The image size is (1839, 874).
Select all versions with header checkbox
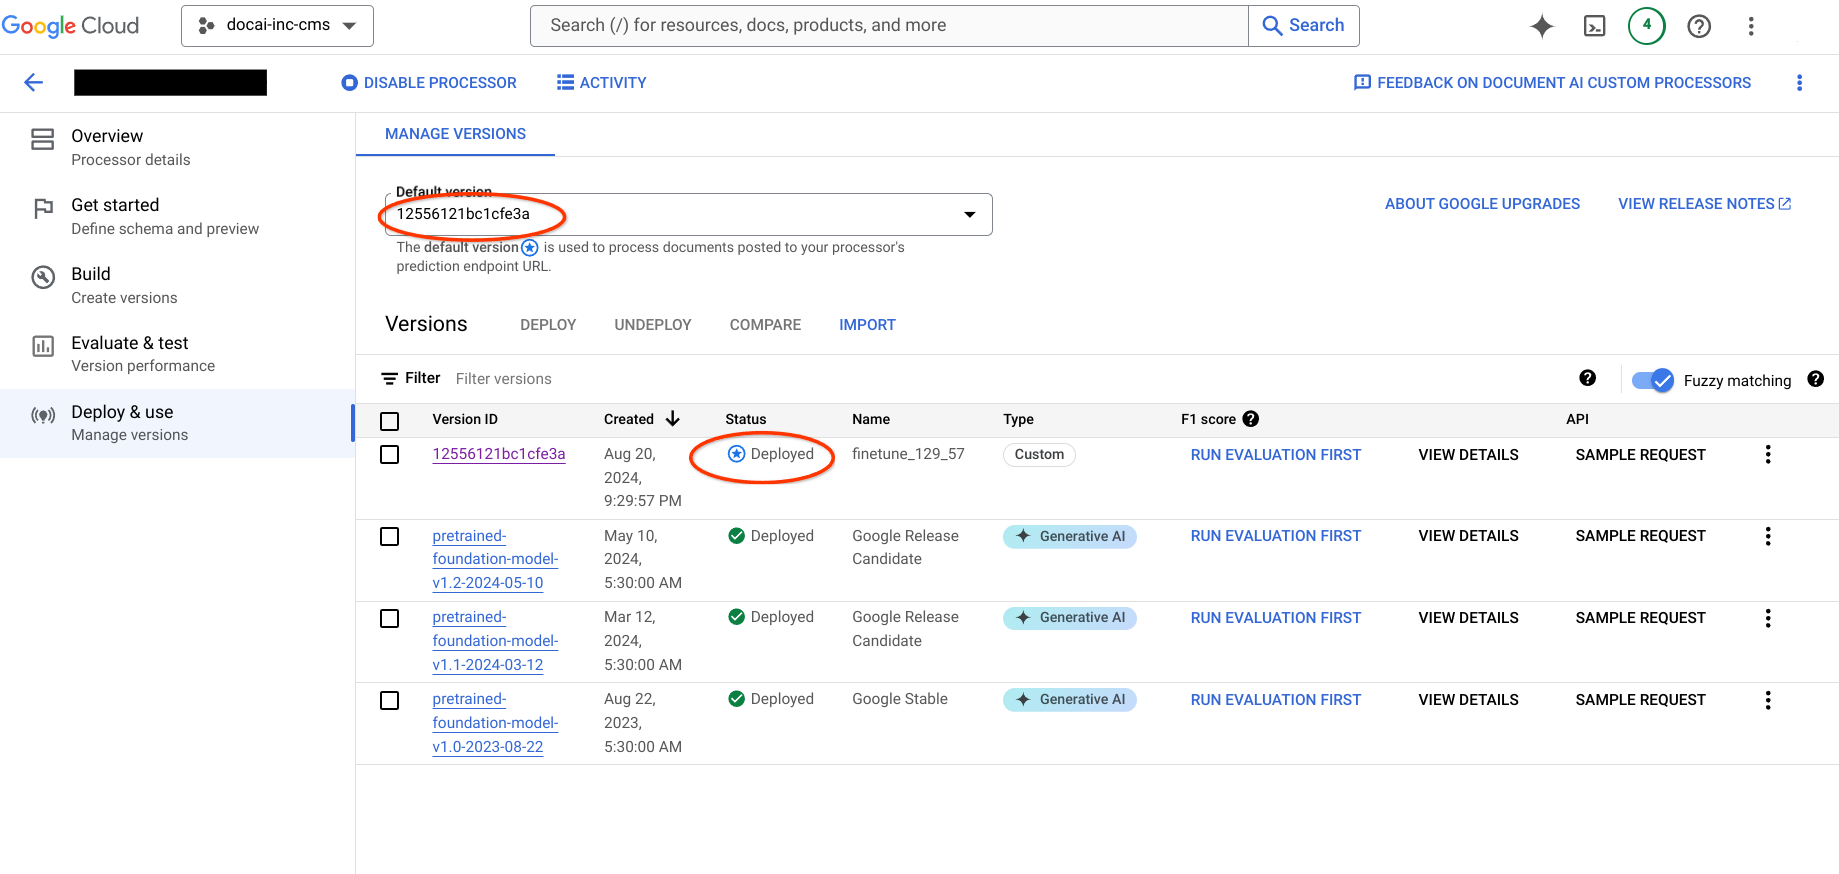(390, 421)
